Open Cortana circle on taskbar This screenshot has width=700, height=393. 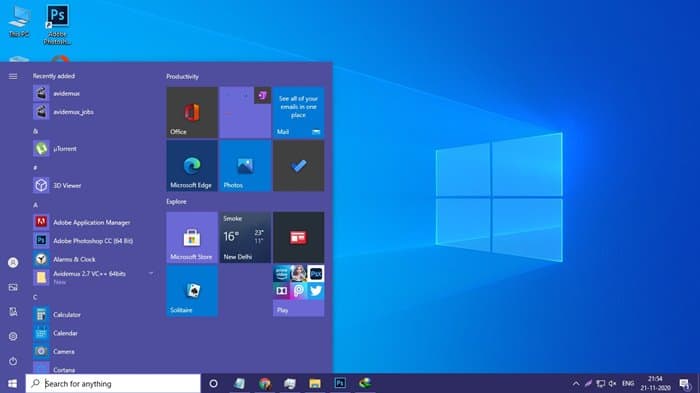coord(213,383)
